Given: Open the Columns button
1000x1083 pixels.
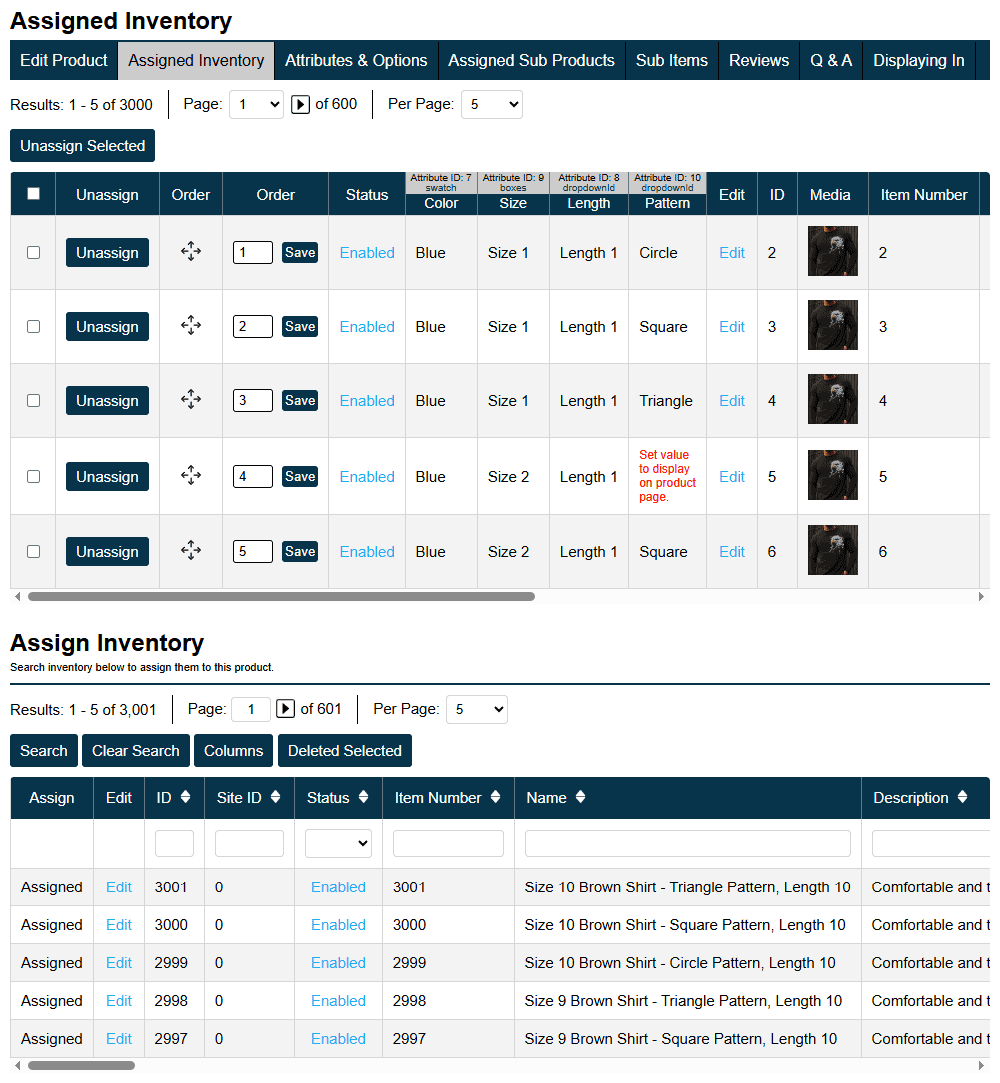Looking at the screenshot, I should [233, 750].
